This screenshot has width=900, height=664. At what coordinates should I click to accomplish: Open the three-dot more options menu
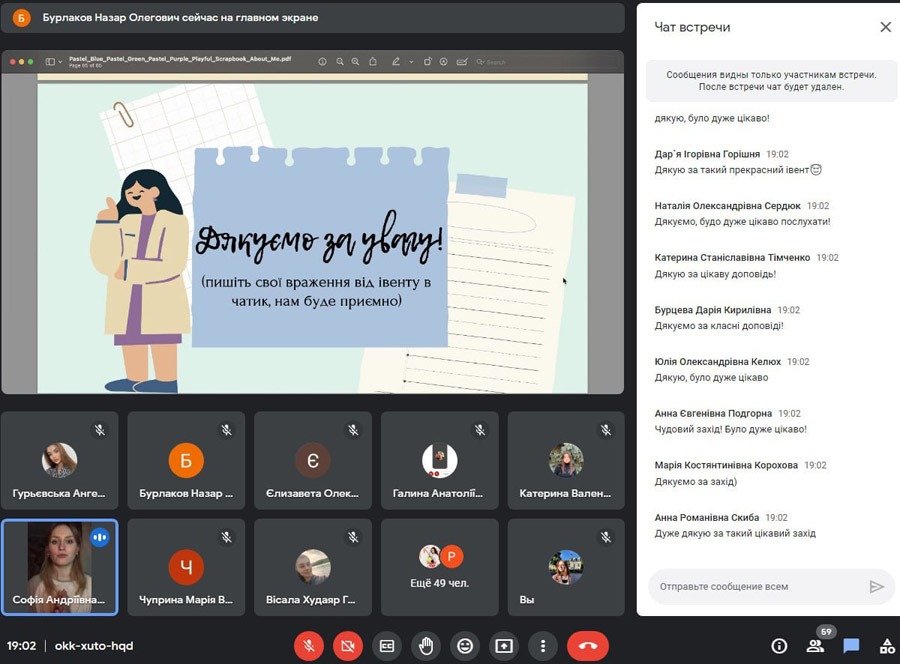pyautogui.click(x=542, y=646)
